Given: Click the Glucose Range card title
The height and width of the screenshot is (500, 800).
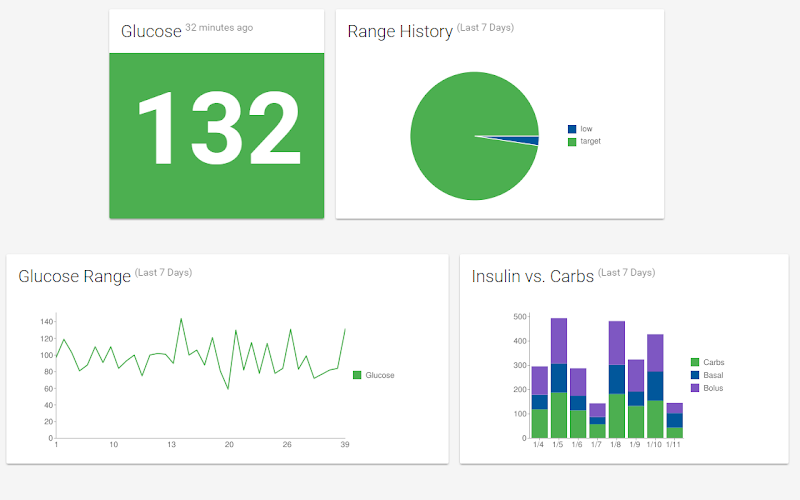Looking at the screenshot, I should click(x=74, y=276).
